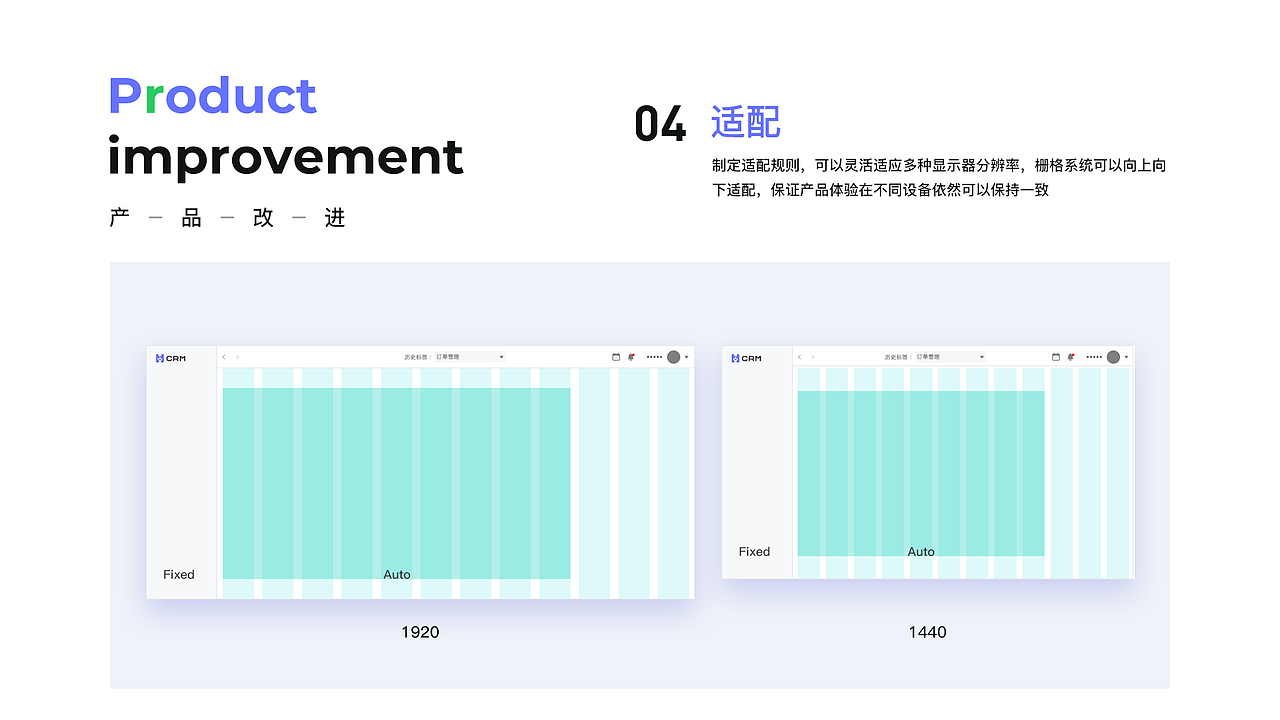The width and height of the screenshot is (1280, 720).
Task: Click the 'improvement' heading text
Action: coord(286,156)
